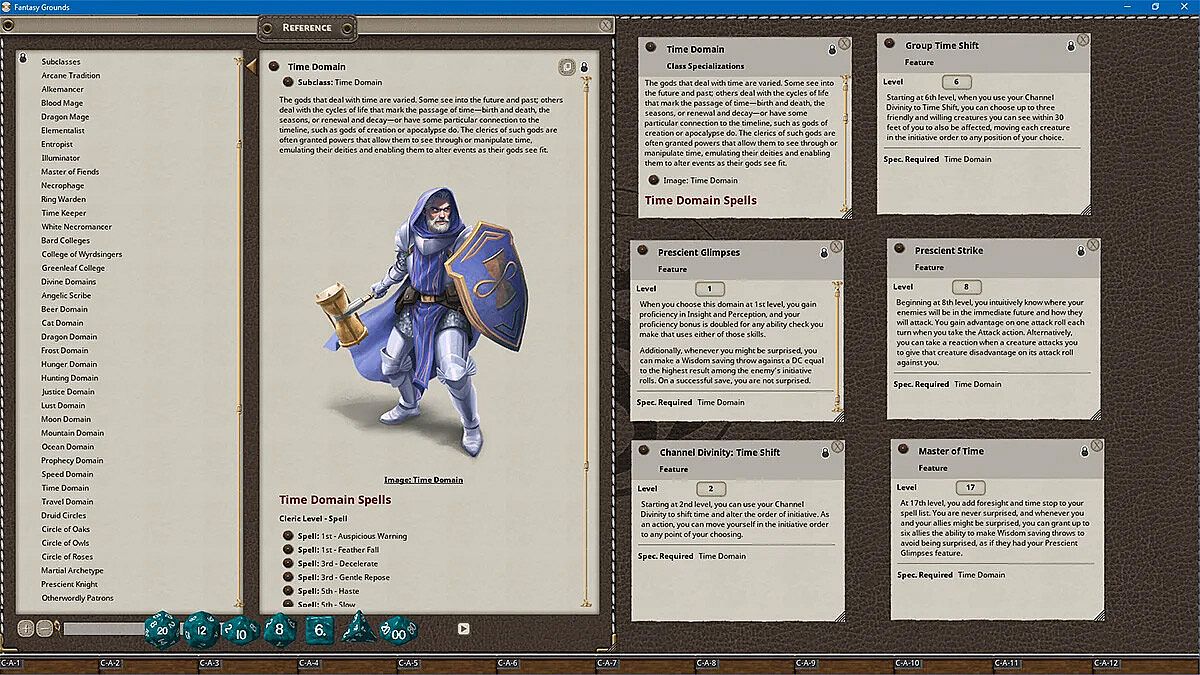Open the Bard Colleges index entry

[x=66, y=240]
